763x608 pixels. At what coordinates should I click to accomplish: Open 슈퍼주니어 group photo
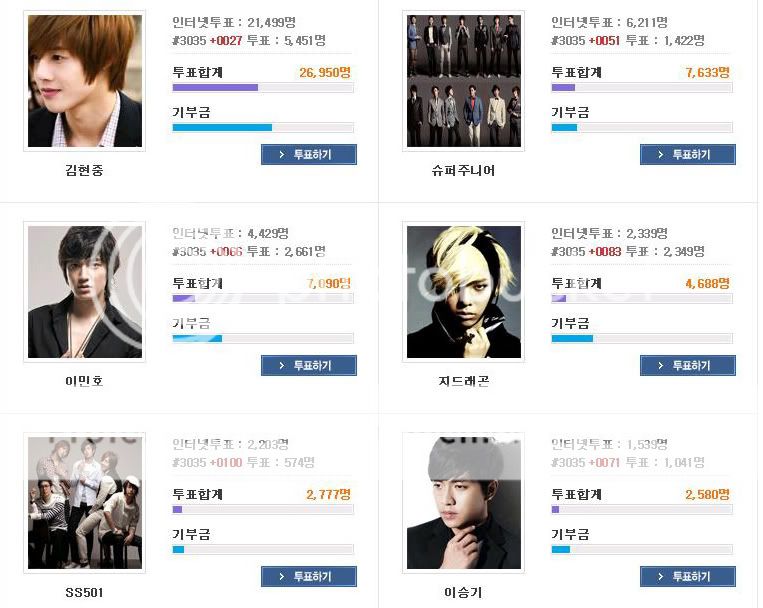(x=464, y=81)
